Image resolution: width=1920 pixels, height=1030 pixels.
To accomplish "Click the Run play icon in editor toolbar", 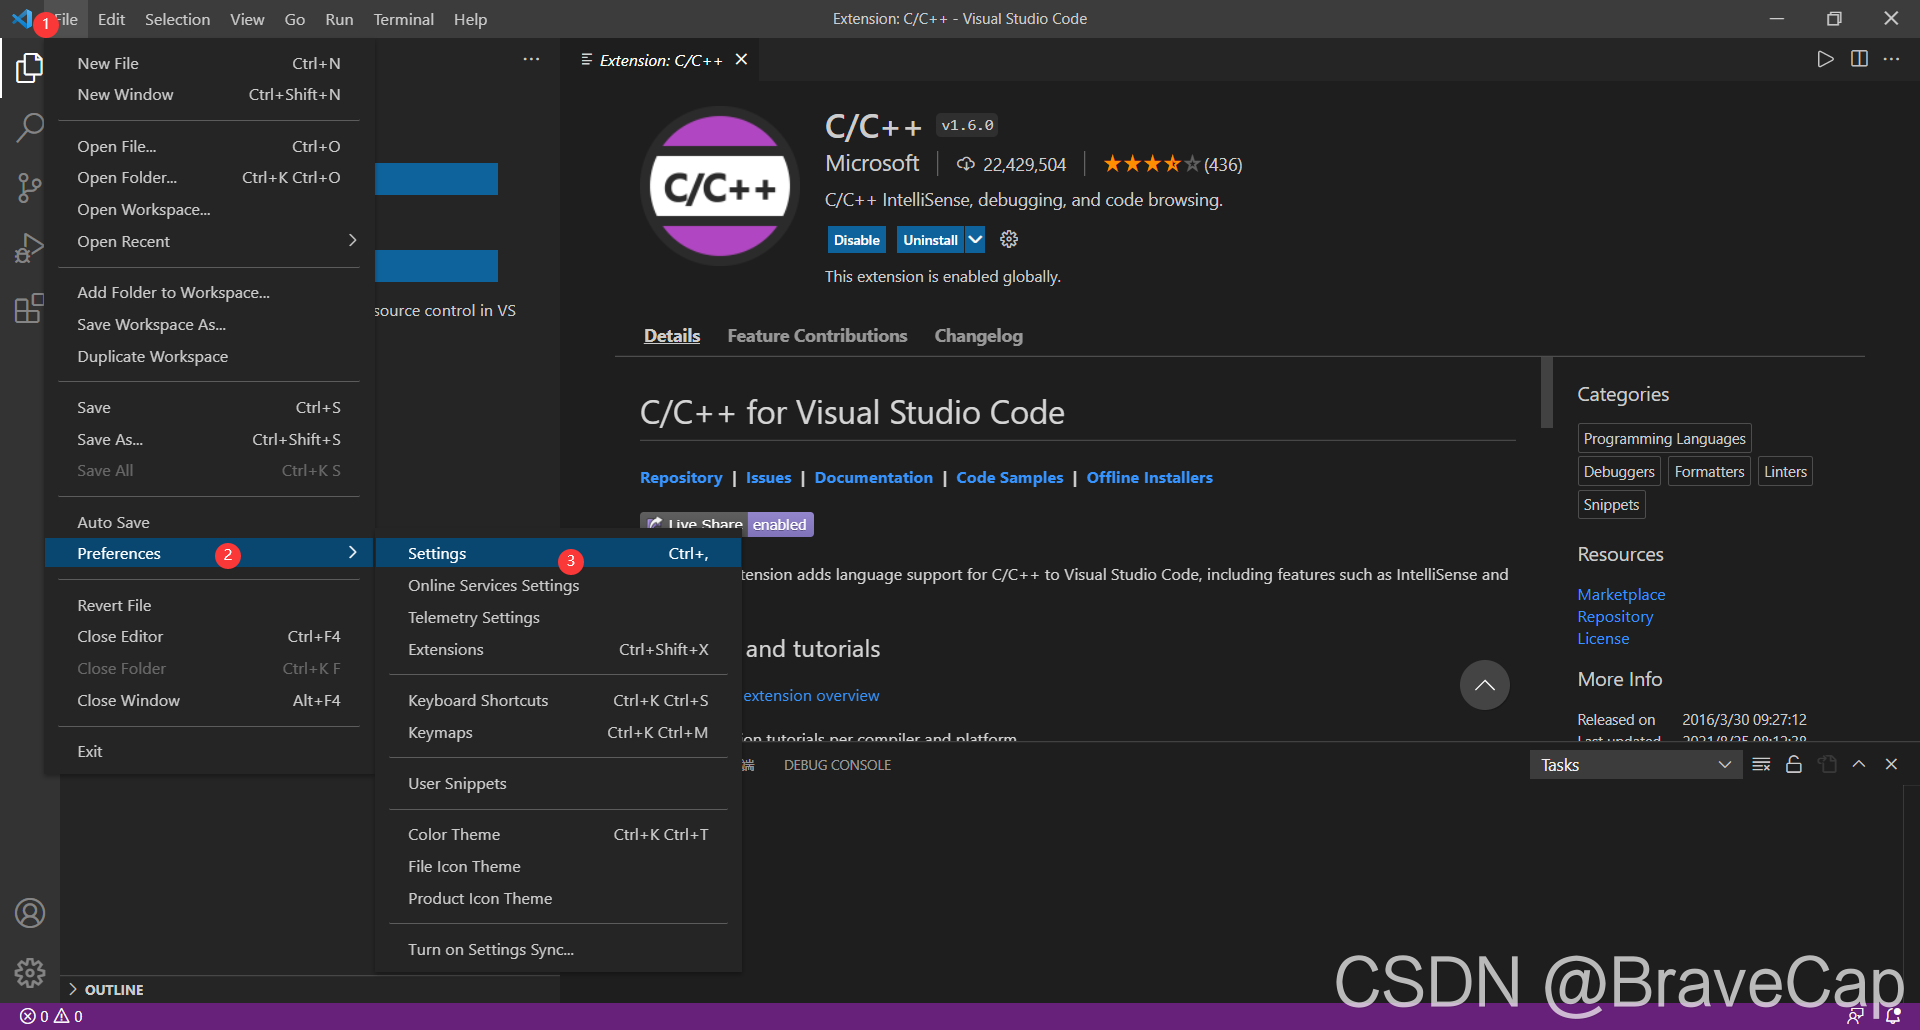I will coord(1825,59).
